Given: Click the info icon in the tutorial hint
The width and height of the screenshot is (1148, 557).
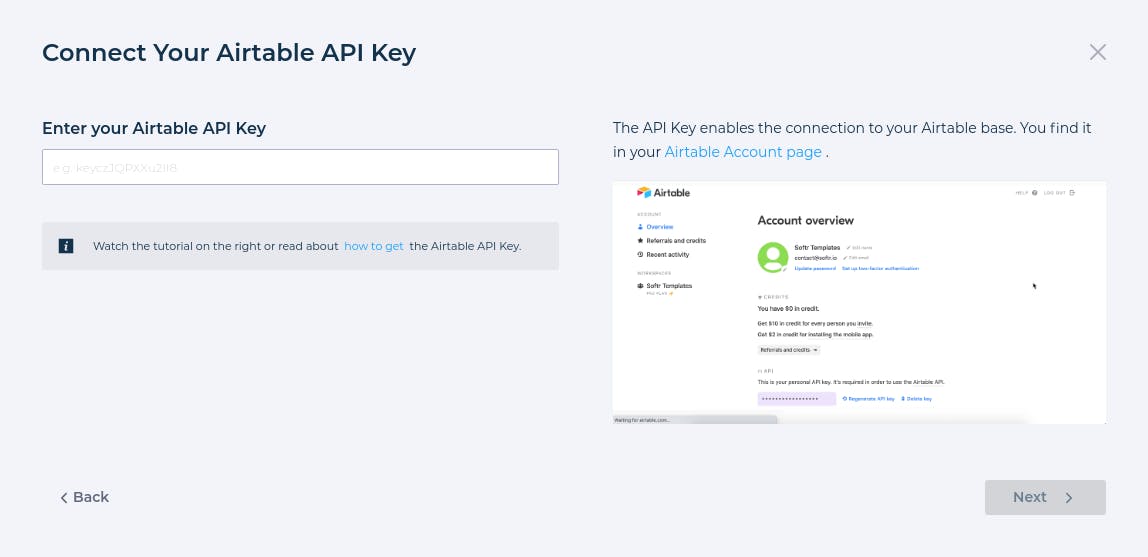Looking at the screenshot, I should pyautogui.click(x=66, y=246).
